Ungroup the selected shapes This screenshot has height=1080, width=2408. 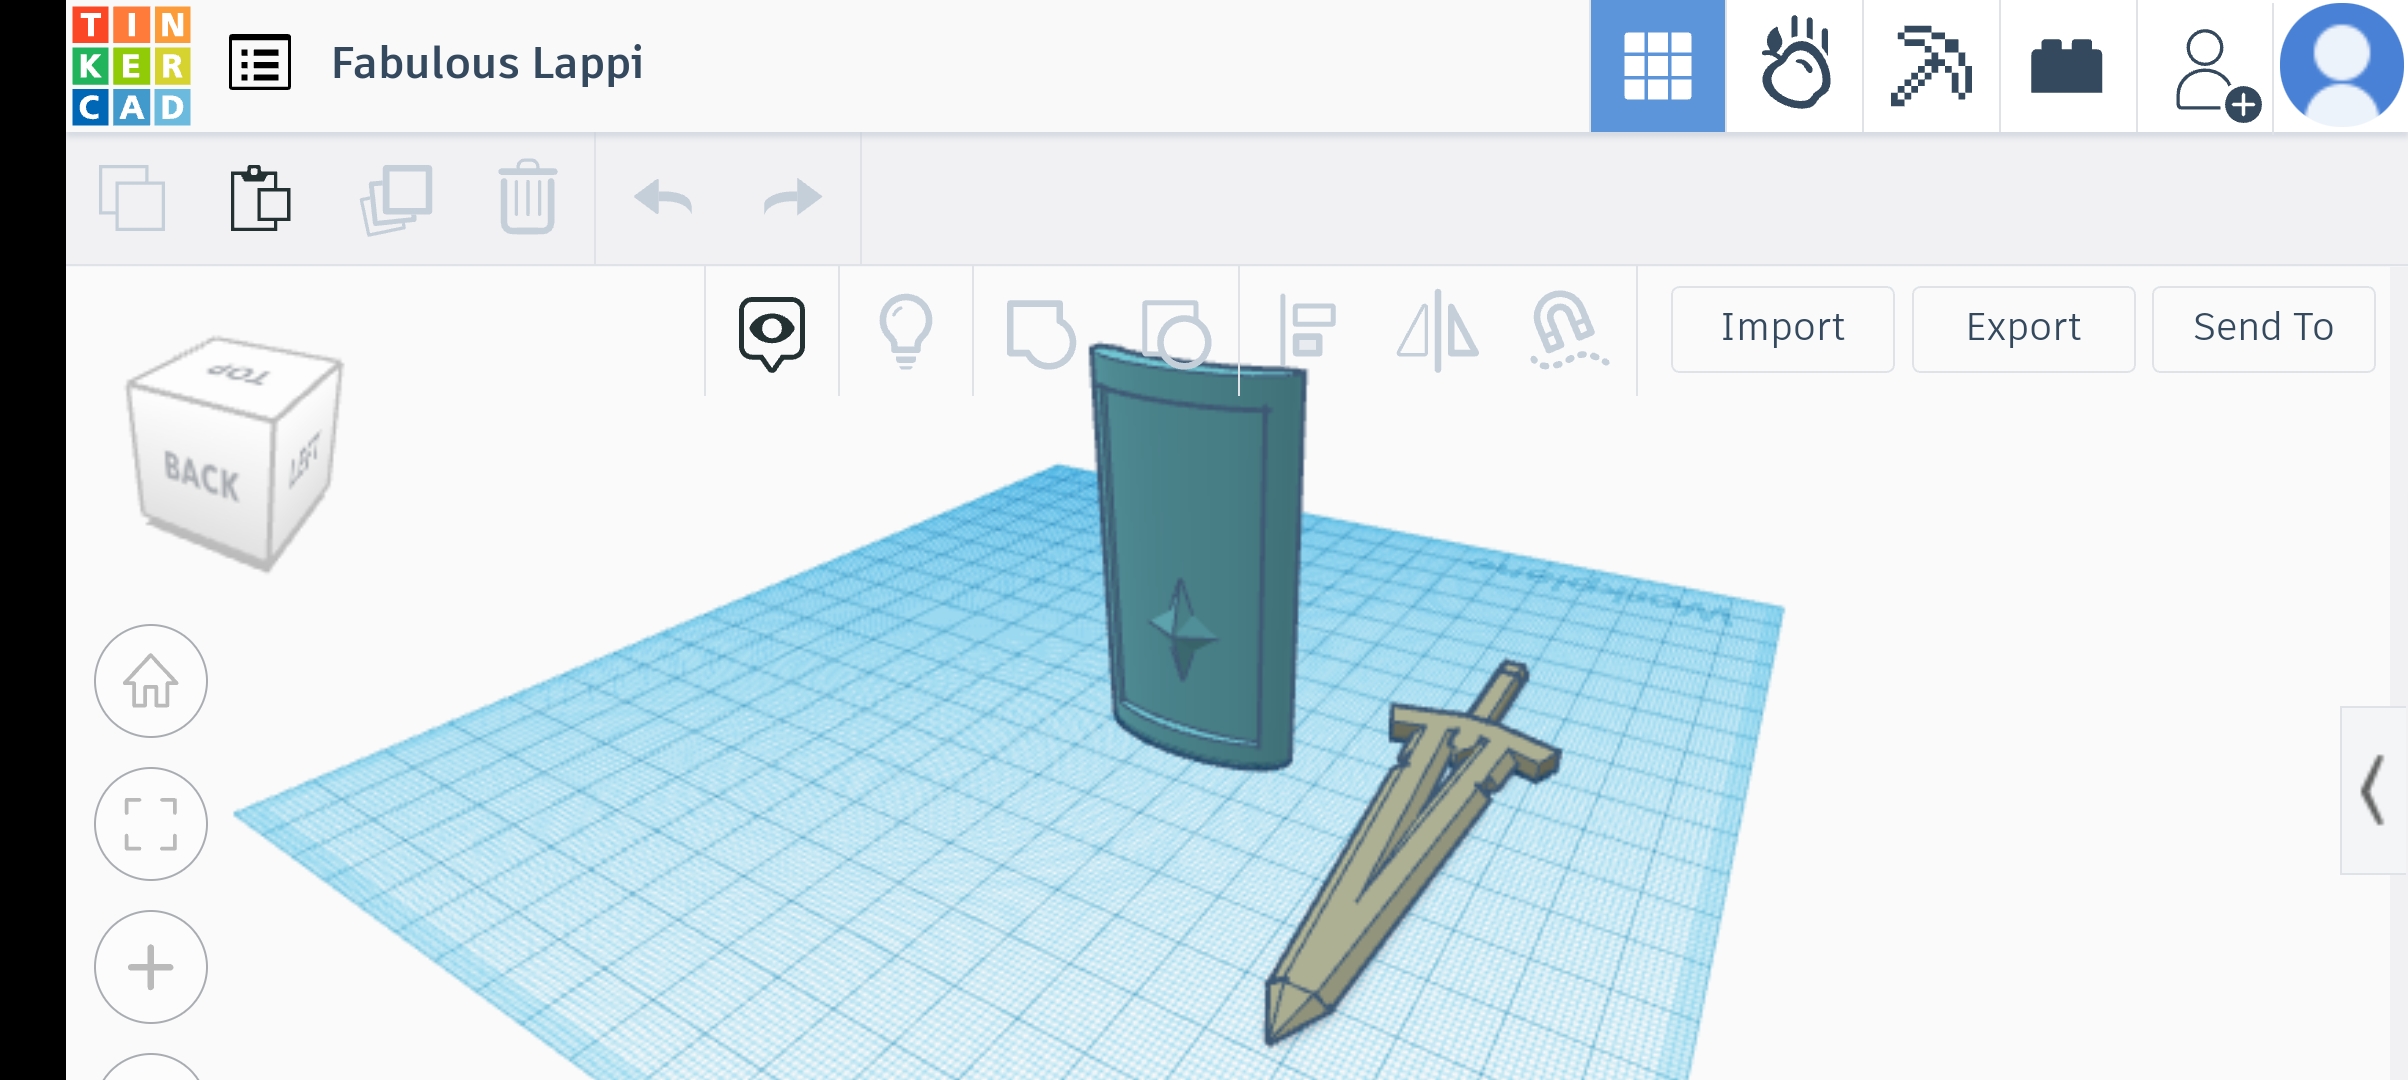click(1176, 333)
